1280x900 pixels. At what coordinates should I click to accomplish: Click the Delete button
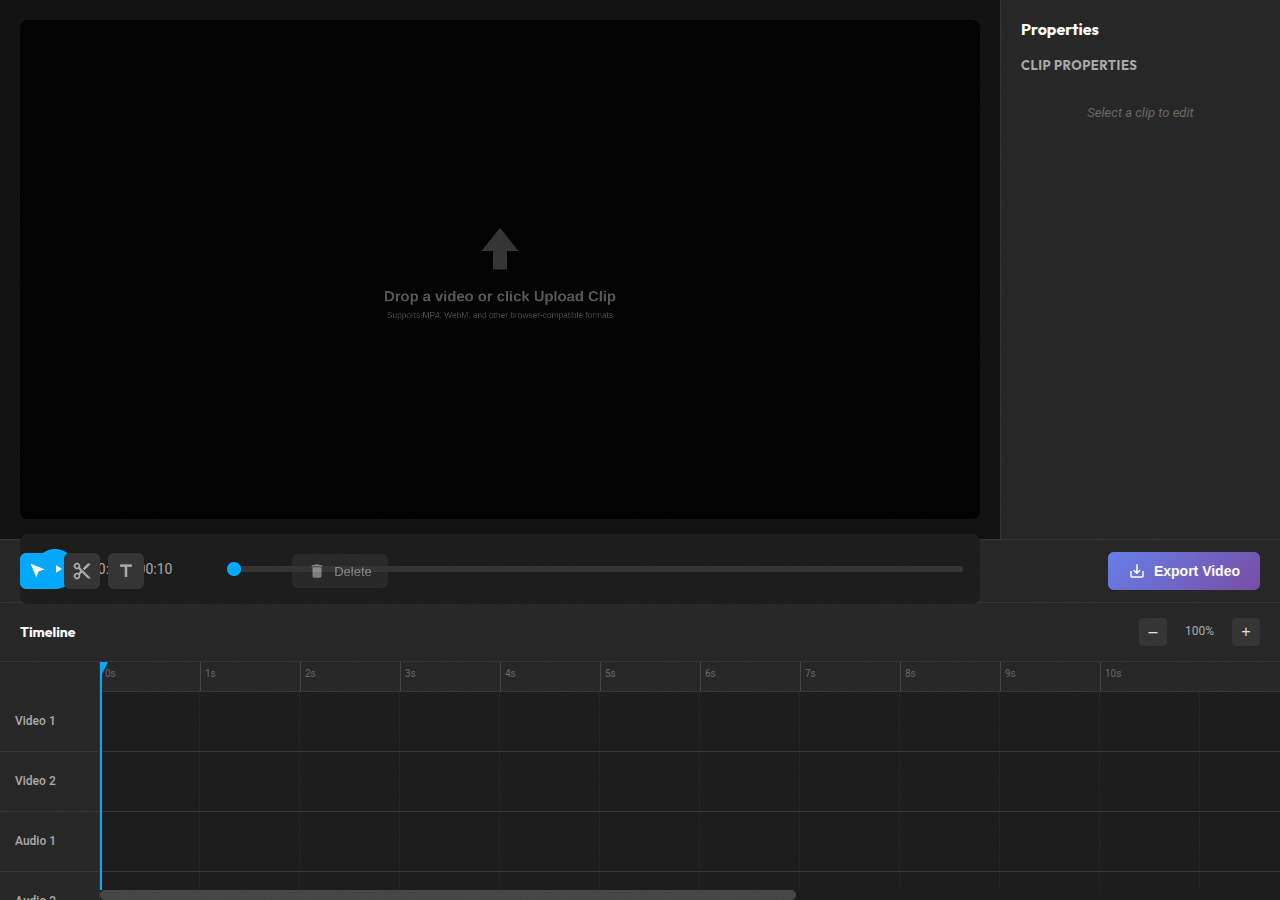(340, 571)
